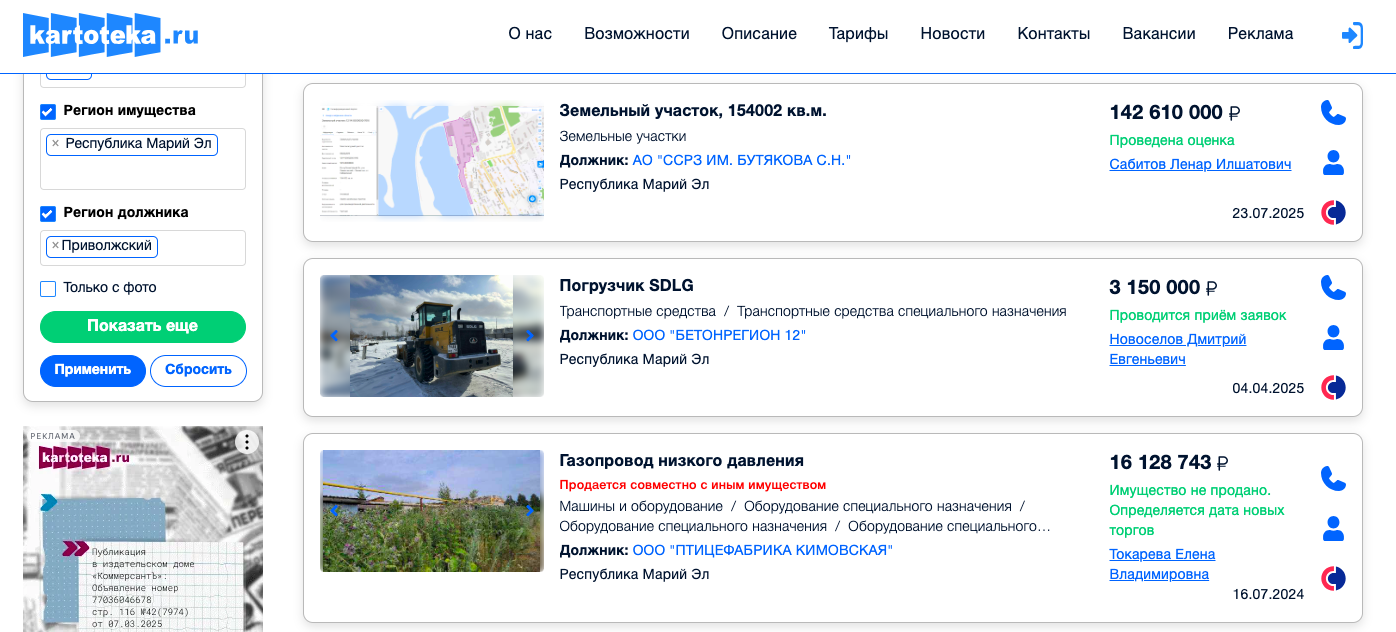Enable the Только с фото checkbox
This screenshot has height=632, width=1396.
point(48,288)
